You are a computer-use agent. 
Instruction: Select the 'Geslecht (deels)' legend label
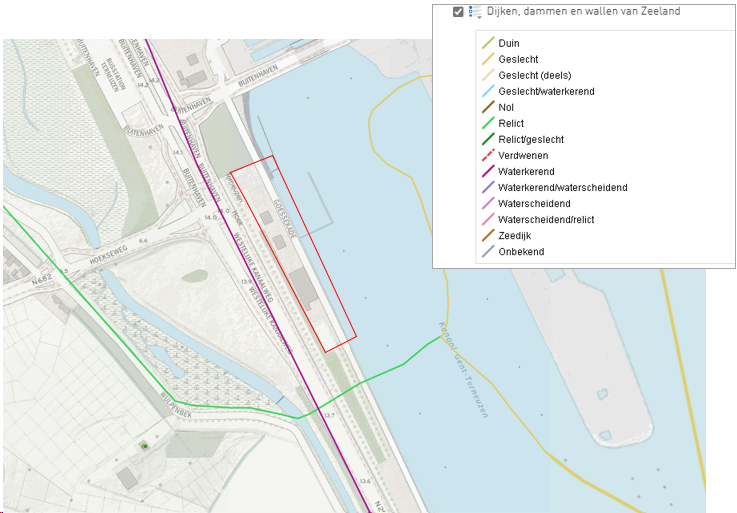pos(535,75)
